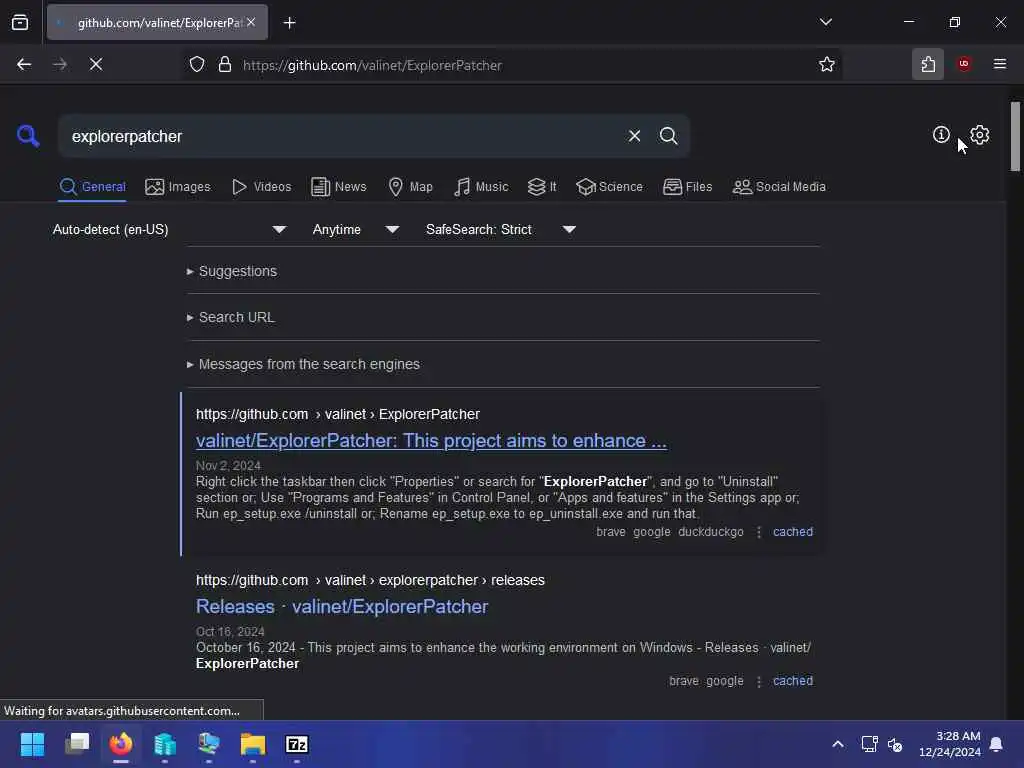Open notifications bell in system tray
This screenshot has width=1024, height=768.
[x=996, y=744]
